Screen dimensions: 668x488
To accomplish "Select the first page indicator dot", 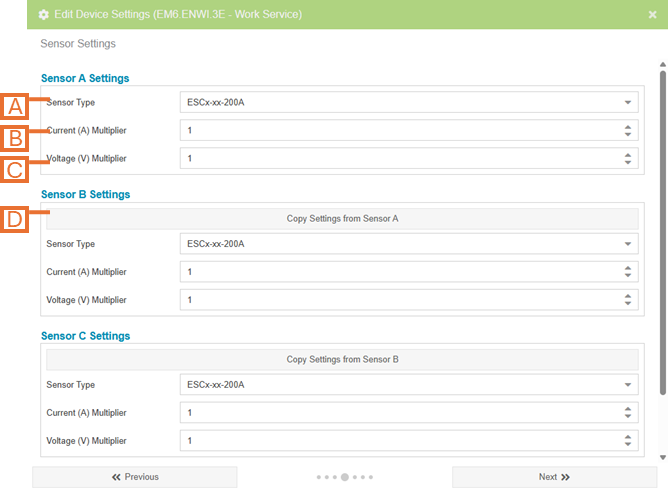I will [319, 477].
